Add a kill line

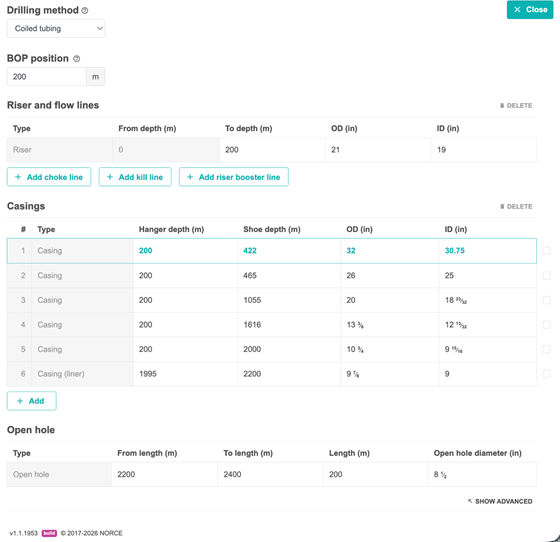click(135, 177)
